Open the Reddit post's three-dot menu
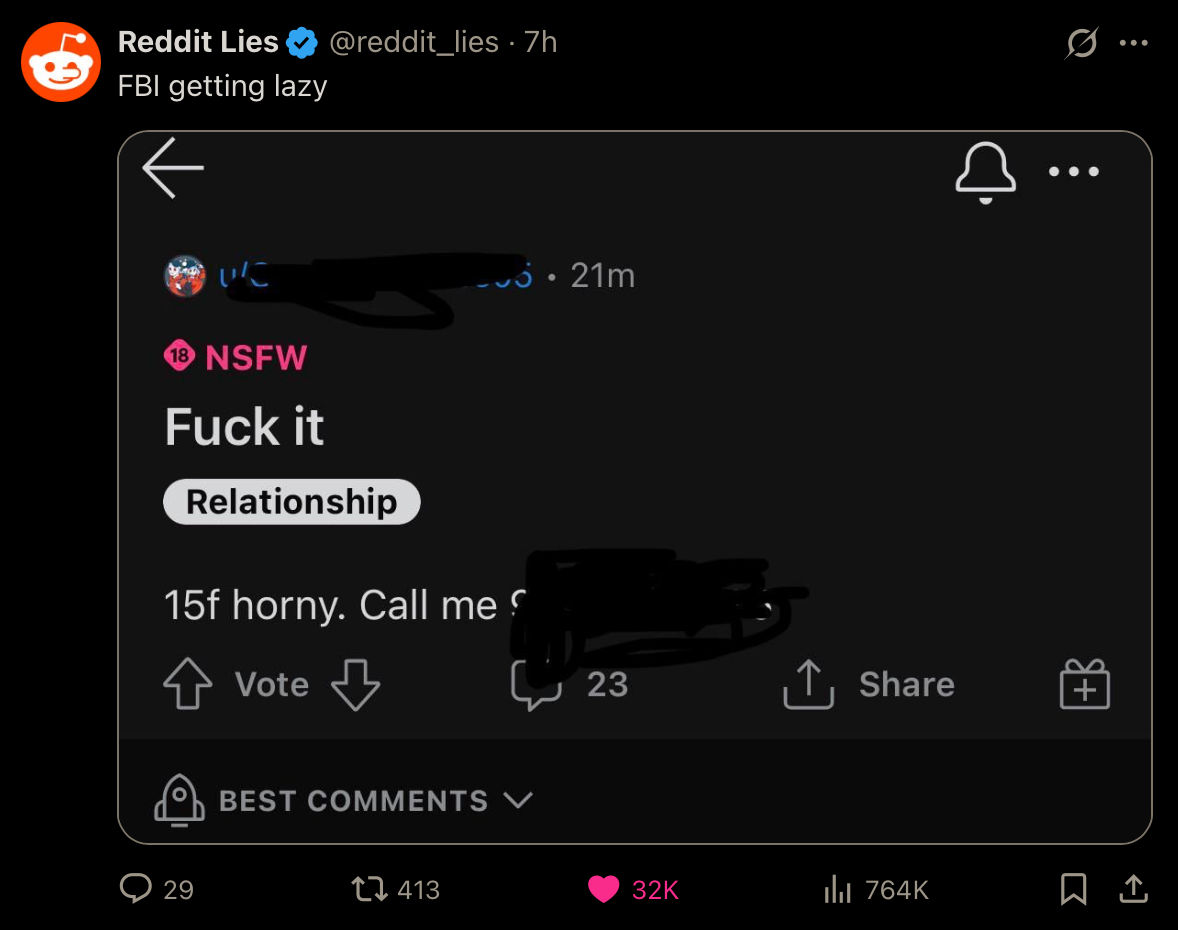The image size is (1178, 930). 1074,171
